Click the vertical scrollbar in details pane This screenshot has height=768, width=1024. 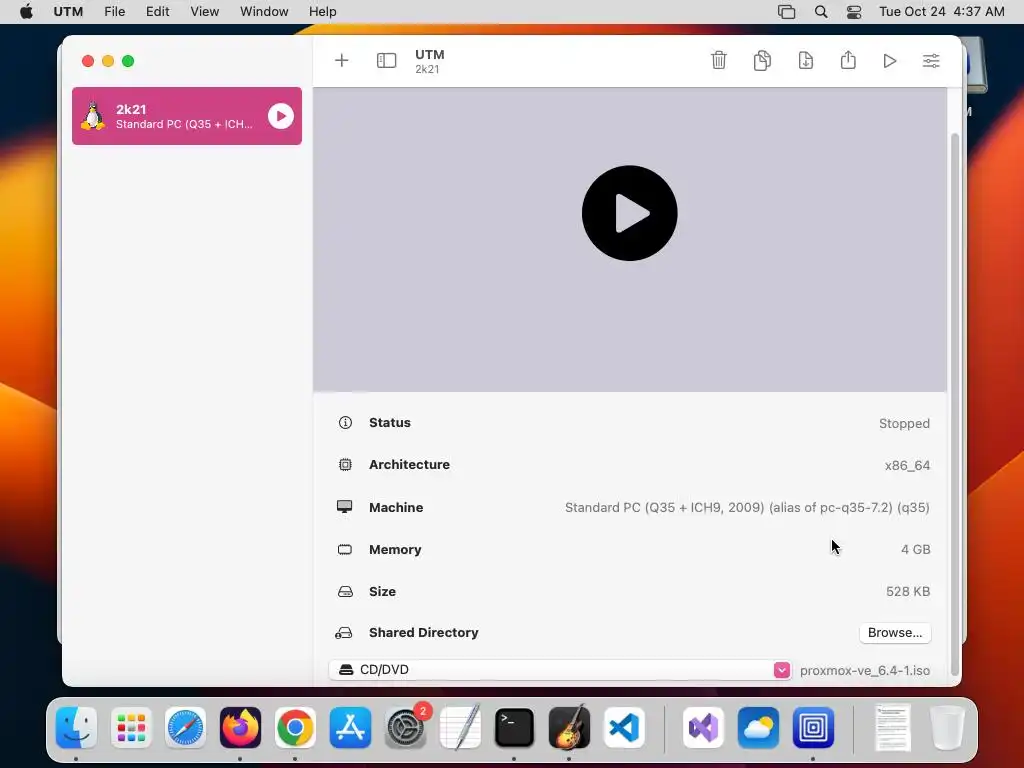[x=955, y=404]
